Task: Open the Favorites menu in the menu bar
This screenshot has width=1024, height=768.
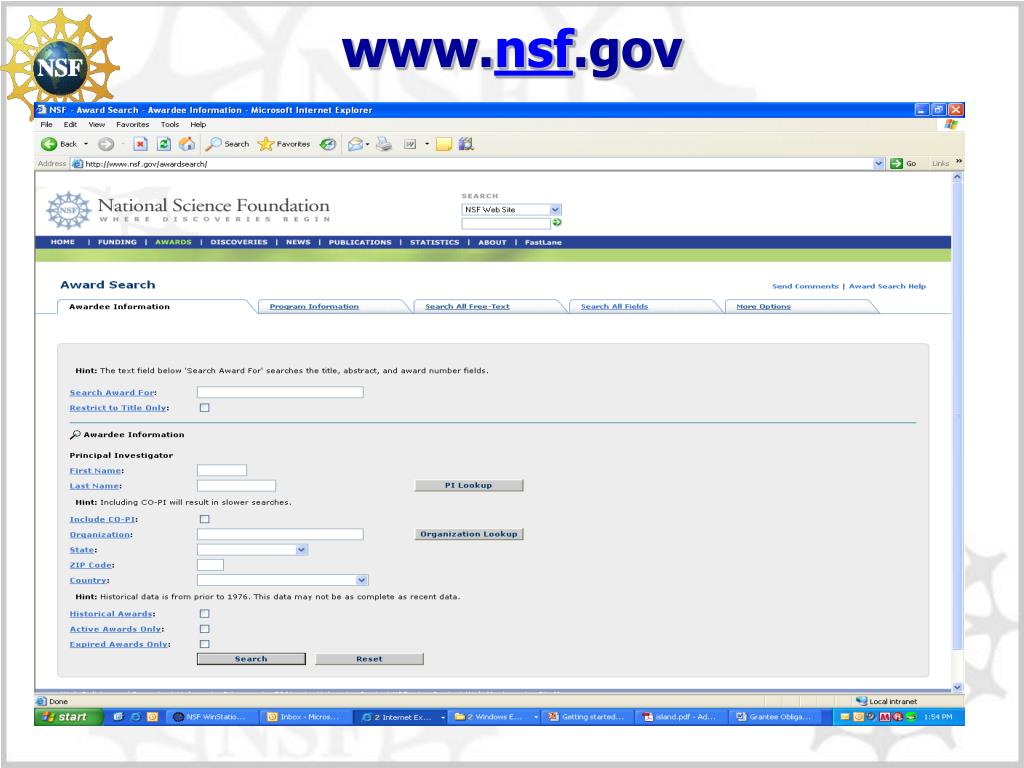Action: (x=133, y=124)
